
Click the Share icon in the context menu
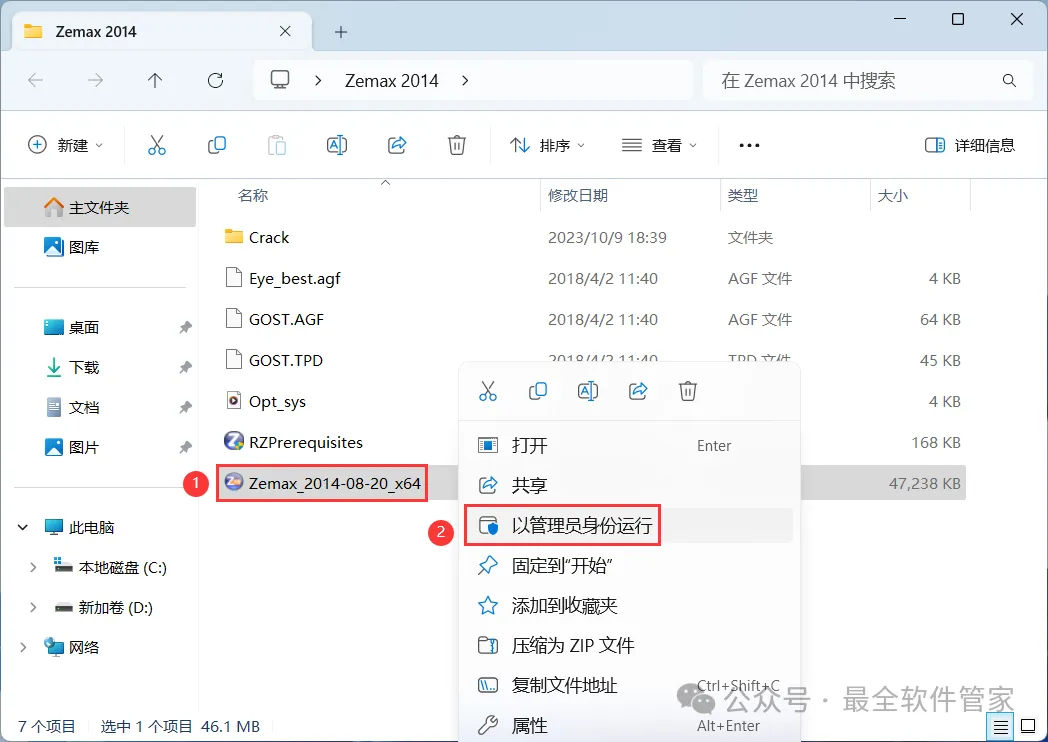pos(638,391)
